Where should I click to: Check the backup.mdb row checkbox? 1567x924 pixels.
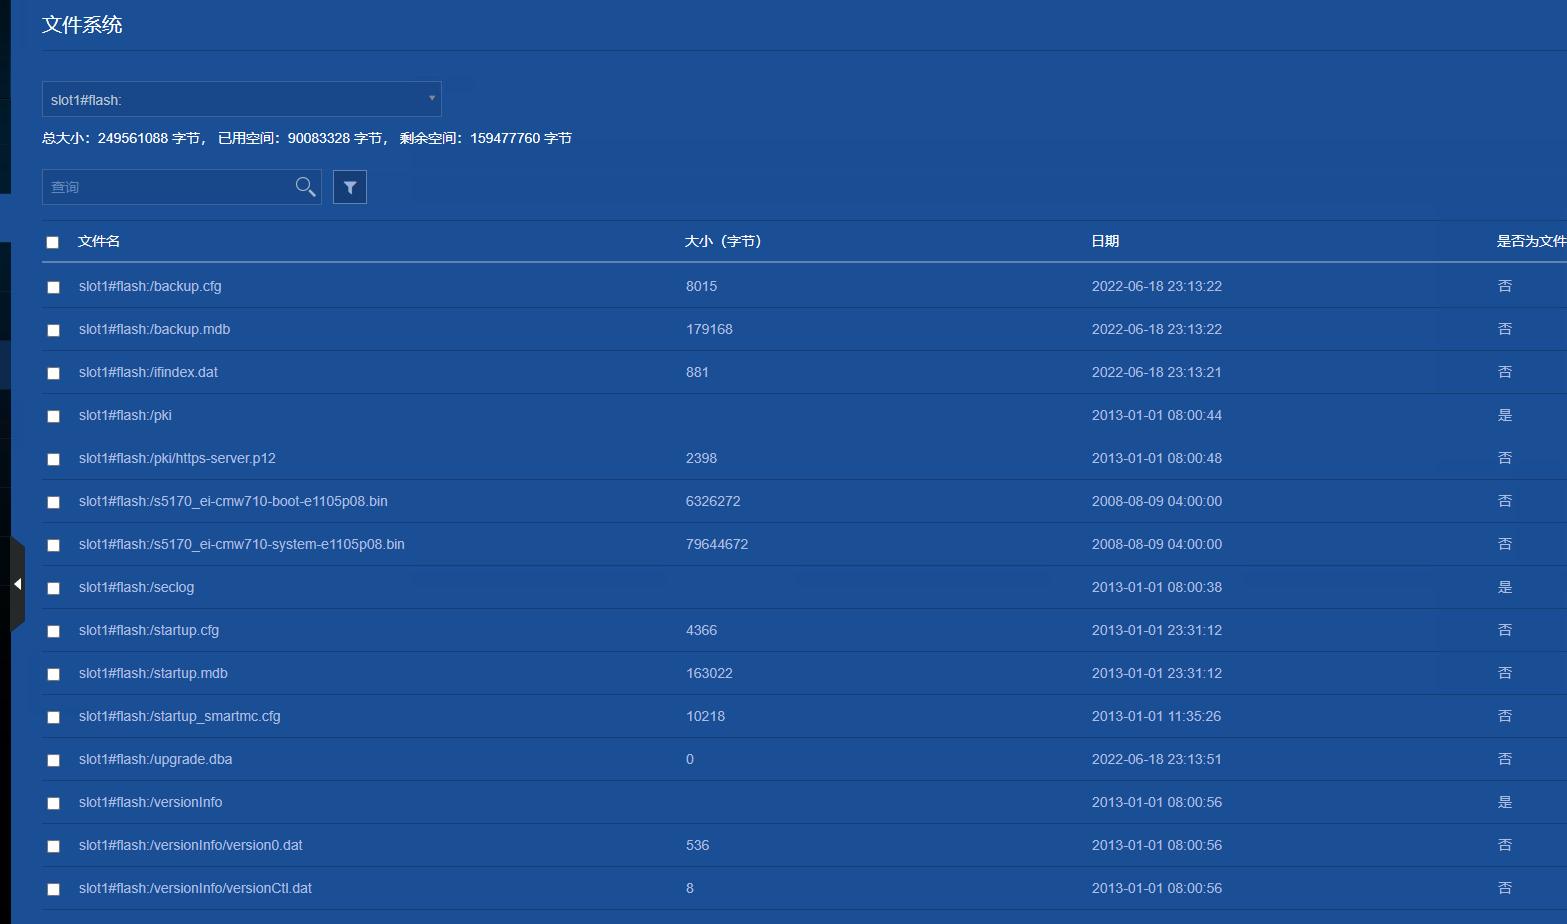54,330
